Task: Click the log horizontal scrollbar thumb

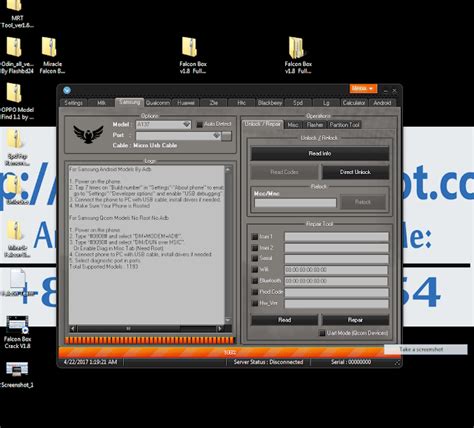Action: 128,329
